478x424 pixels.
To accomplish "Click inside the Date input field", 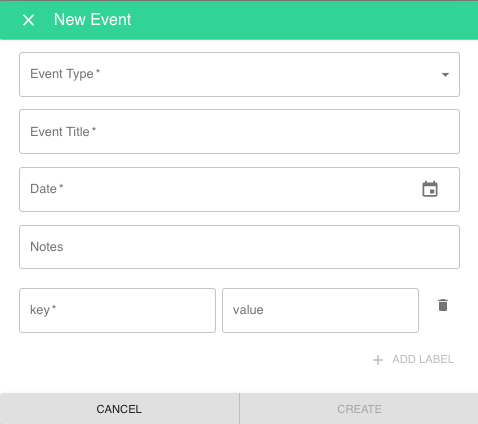I will [239, 189].
